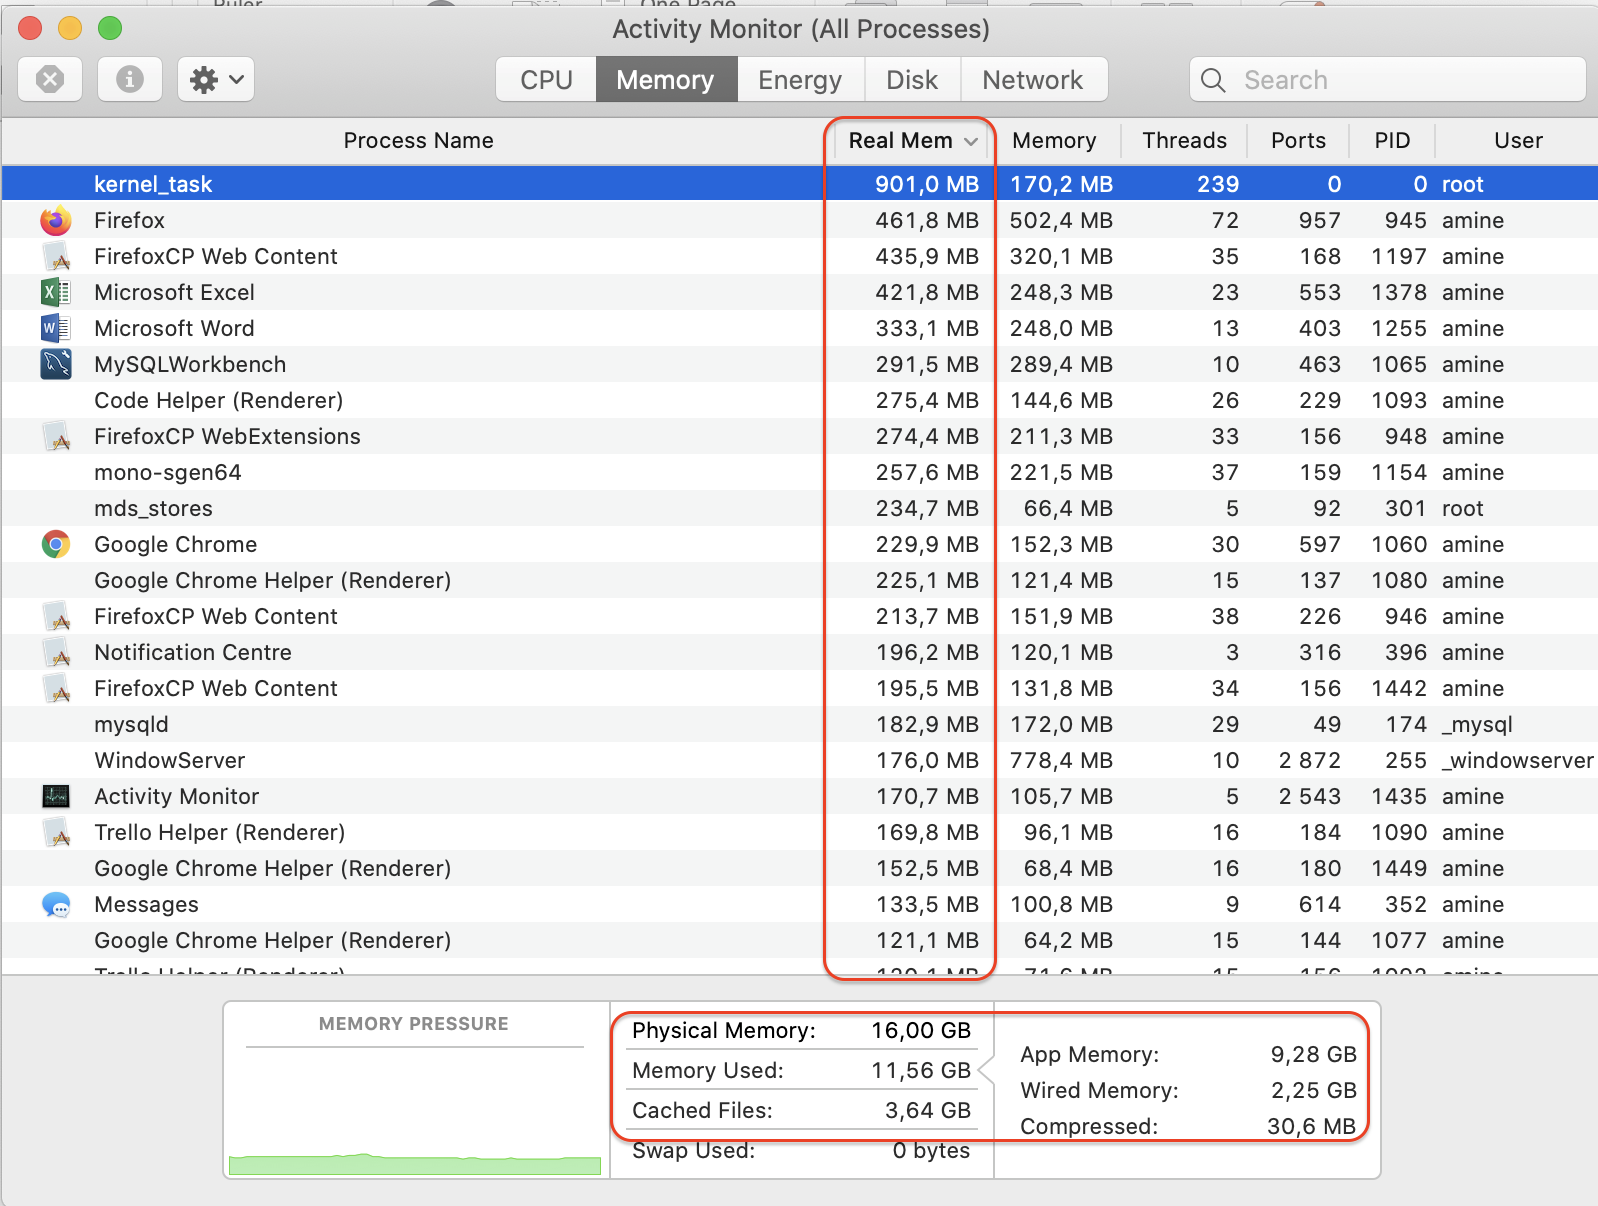The image size is (1598, 1206).
Task: Click the Google Chrome icon
Action: (x=56, y=545)
